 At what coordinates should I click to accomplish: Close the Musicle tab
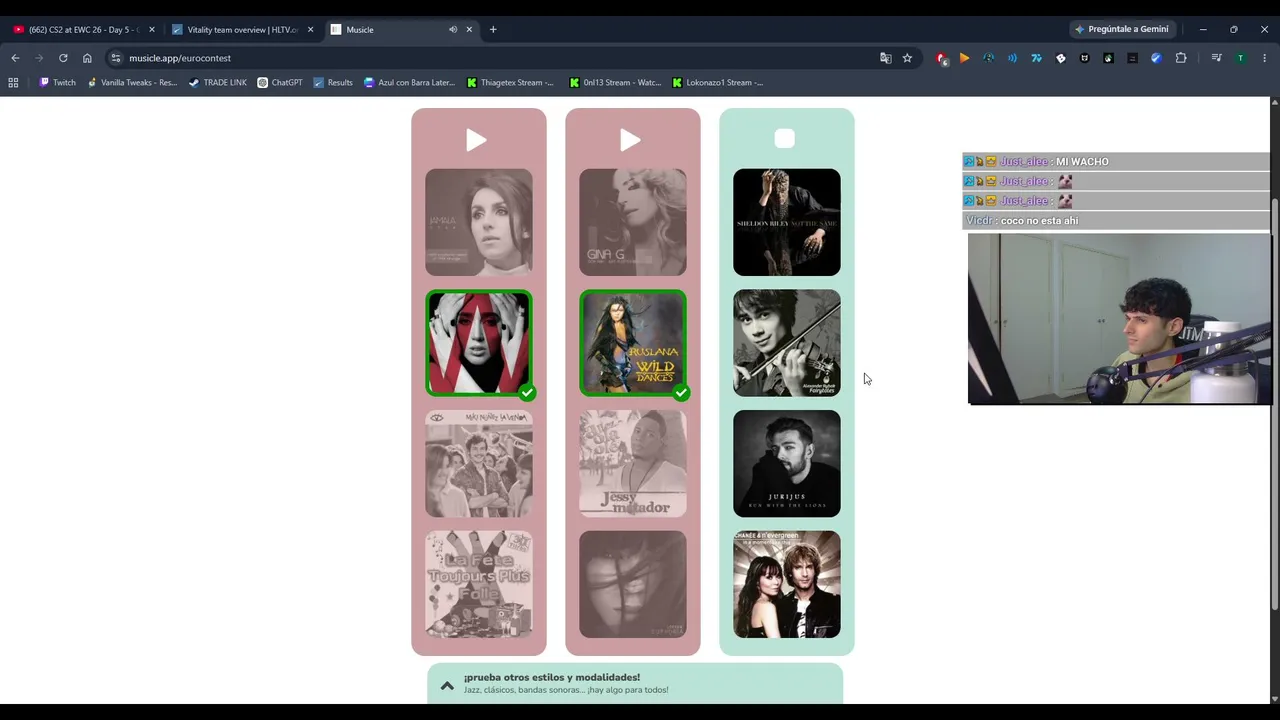click(469, 29)
